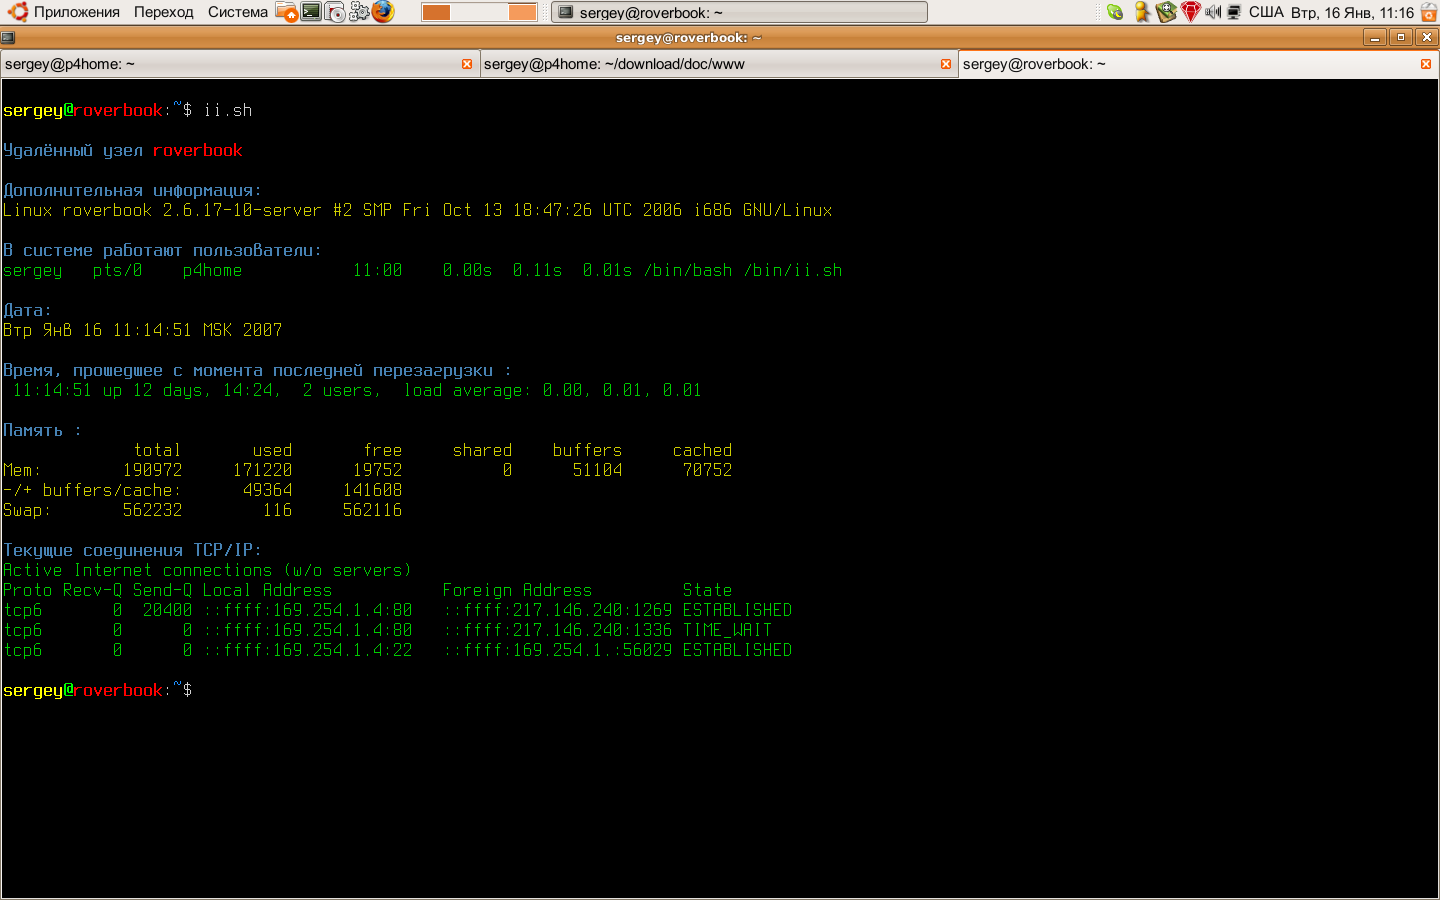Open the home folder launcher icon
The width and height of the screenshot is (1440, 900).
pyautogui.click(x=287, y=12)
